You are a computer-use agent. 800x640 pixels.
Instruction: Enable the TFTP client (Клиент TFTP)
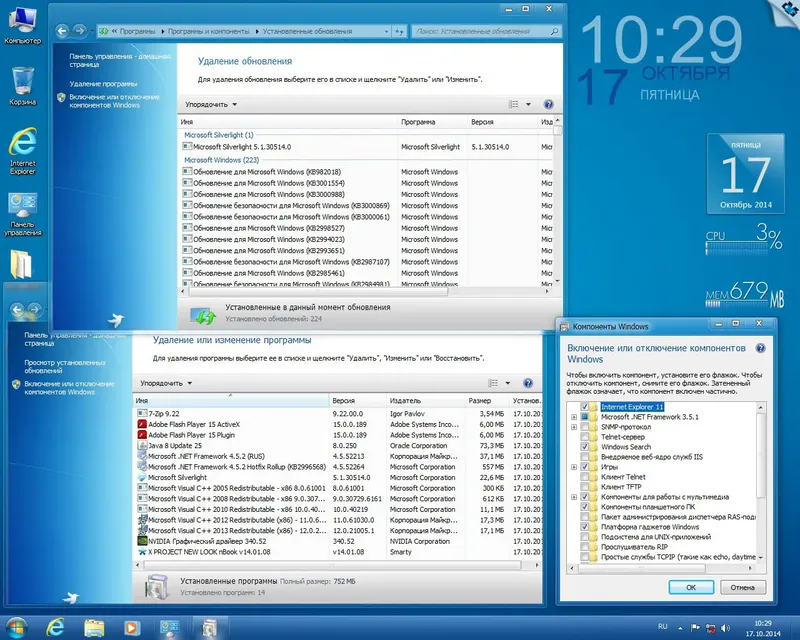(x=585, y=487)
